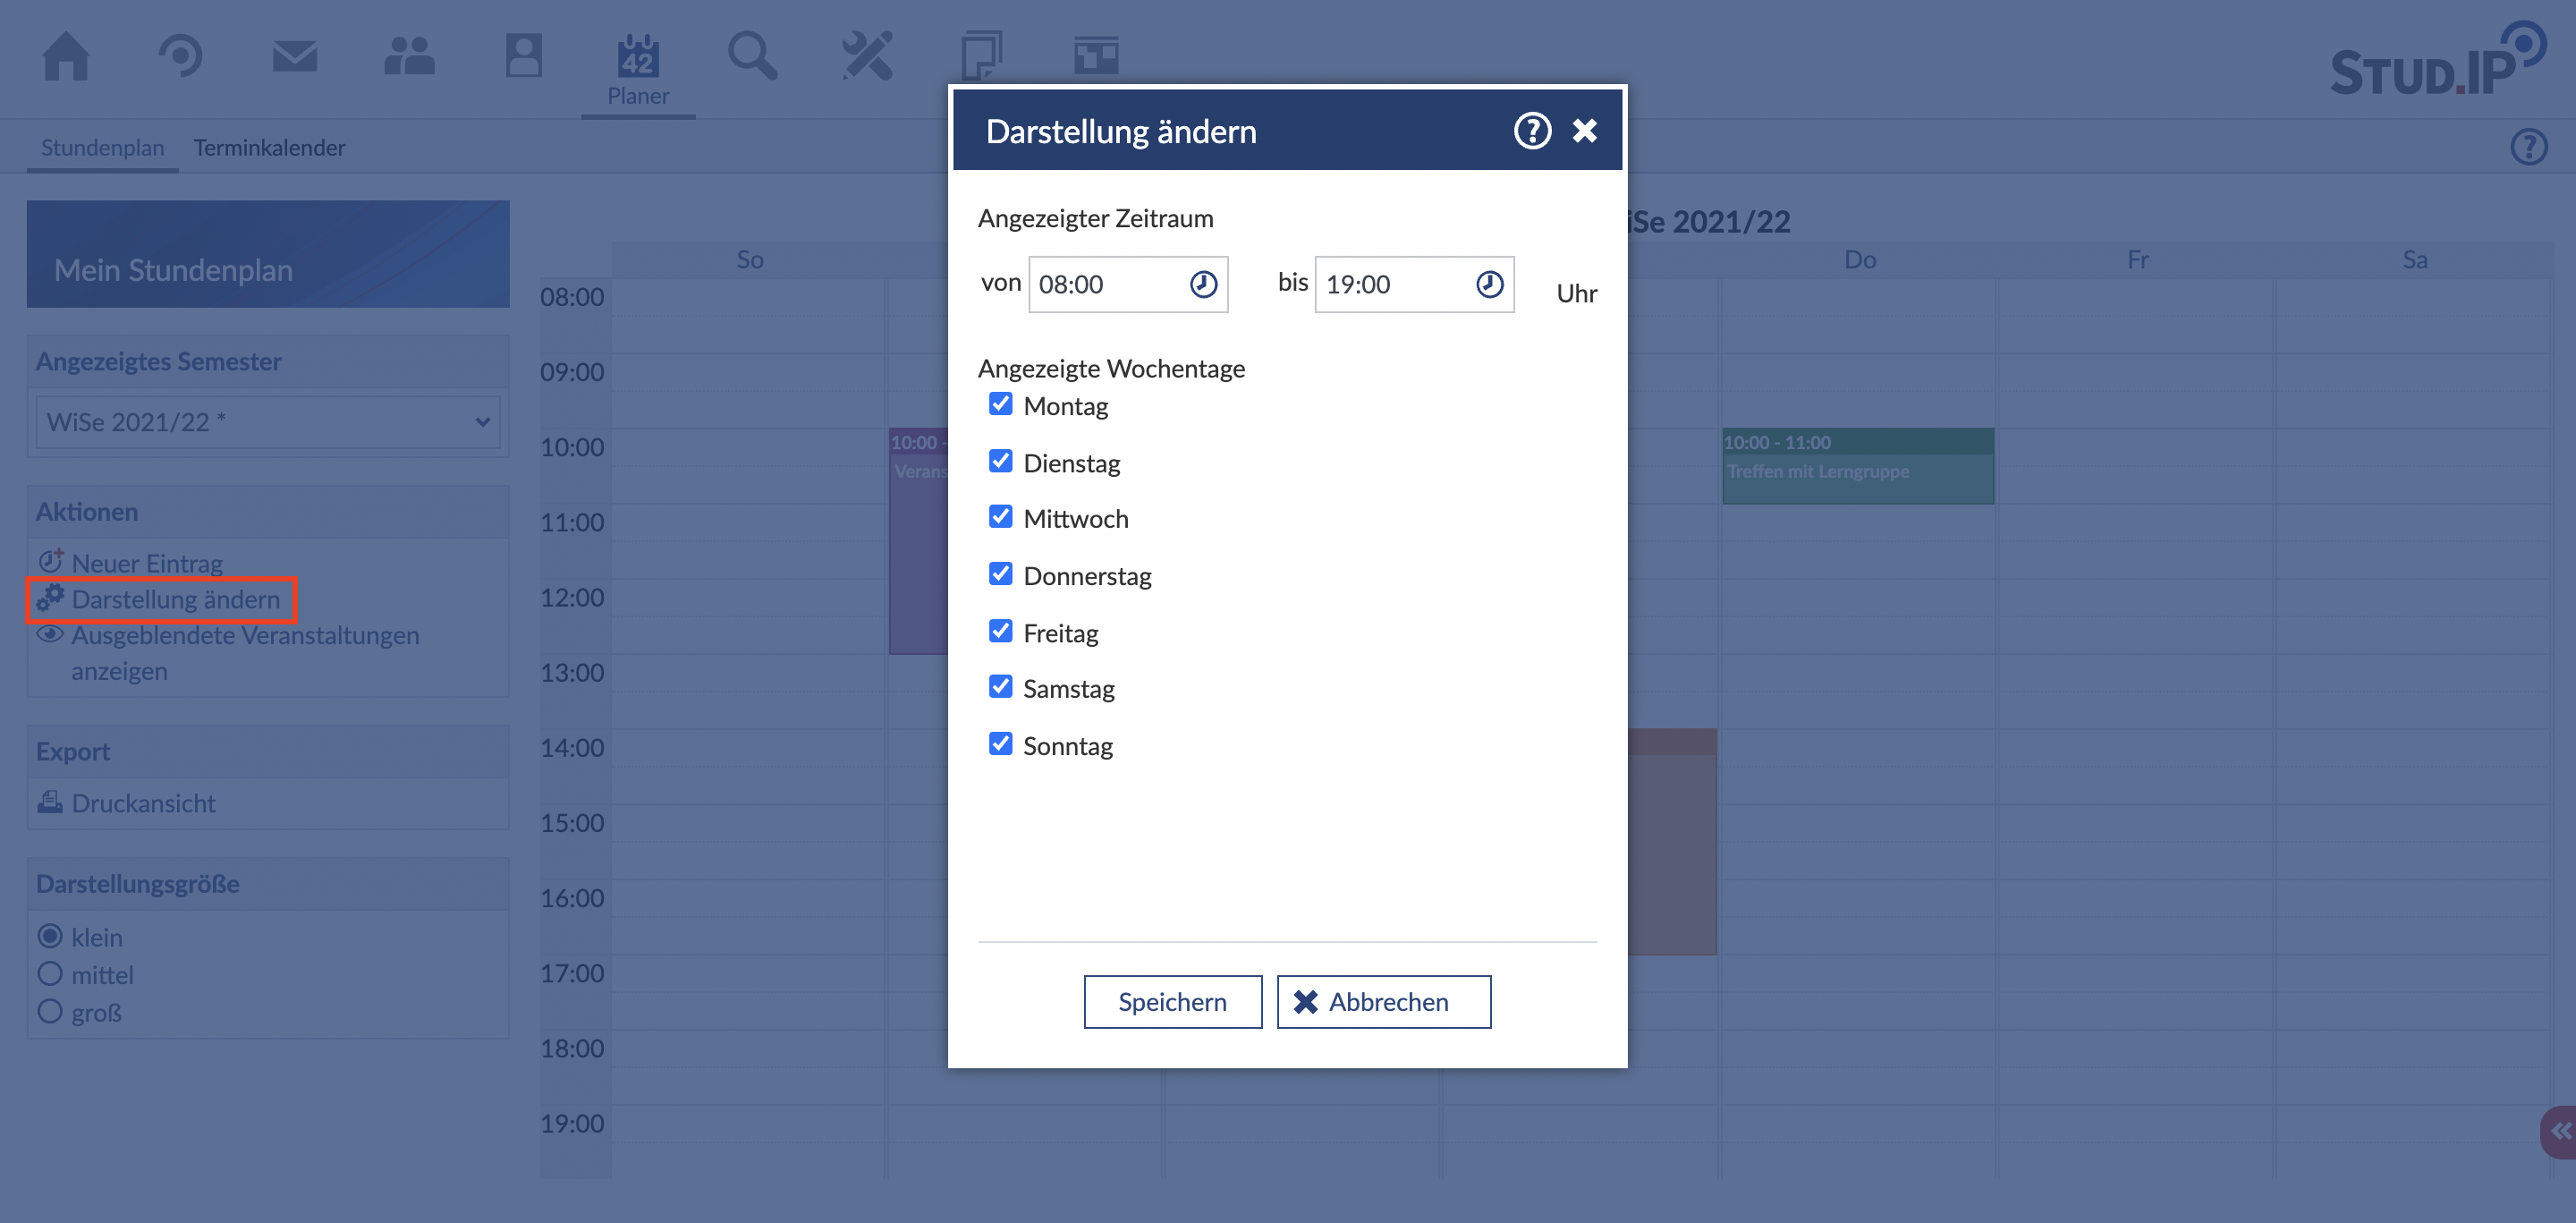This screenshot has width=2576, height=1223.
Task: Click the dialog help question mark icon
Action: (1531, 131)
